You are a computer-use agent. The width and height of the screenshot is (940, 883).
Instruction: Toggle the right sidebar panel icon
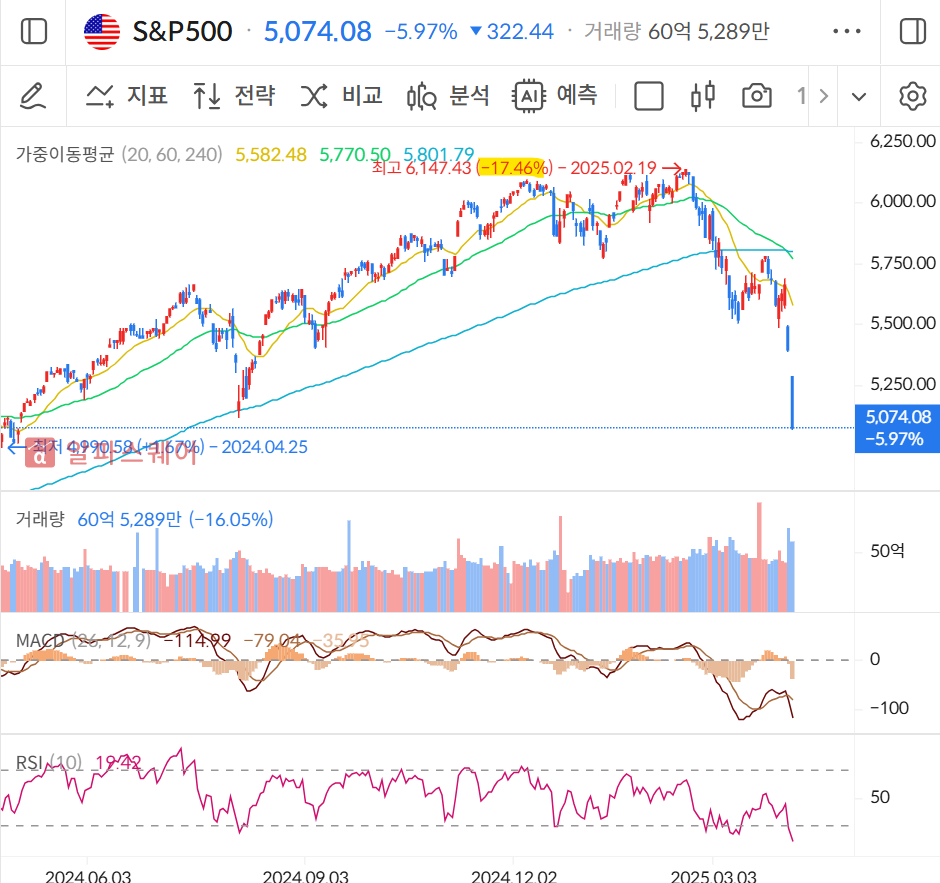(x=912, y=31)
